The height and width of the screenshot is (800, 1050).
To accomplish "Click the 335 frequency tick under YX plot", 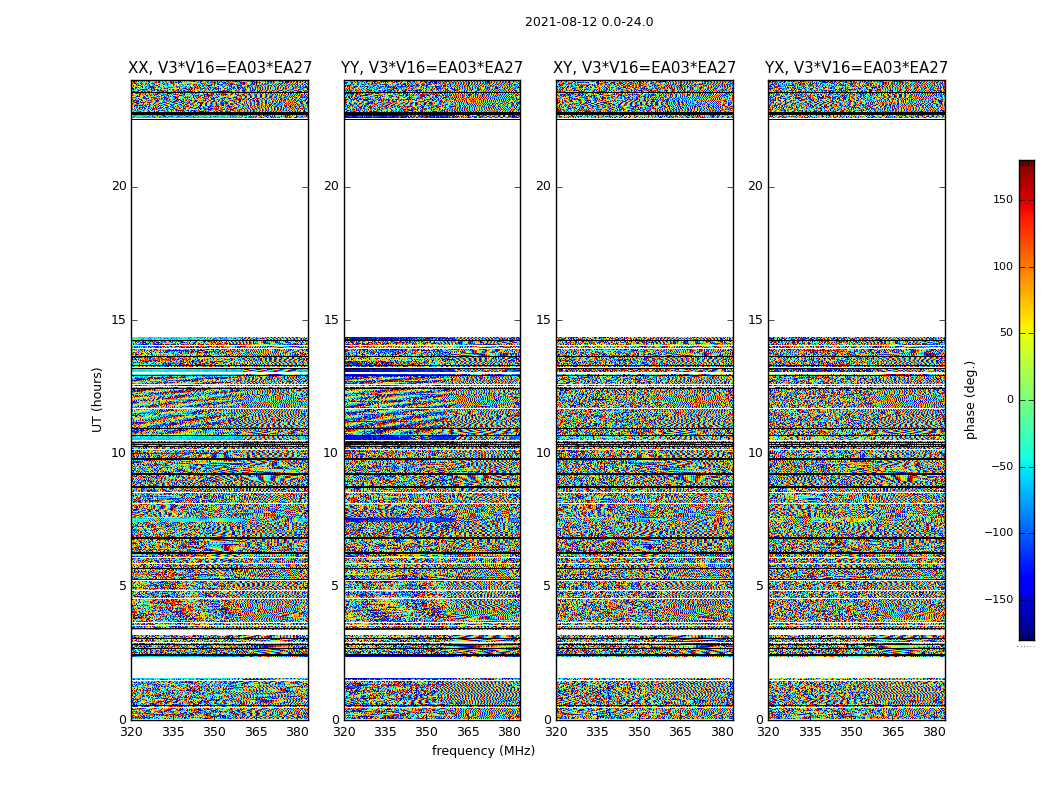I will [810, 732].
